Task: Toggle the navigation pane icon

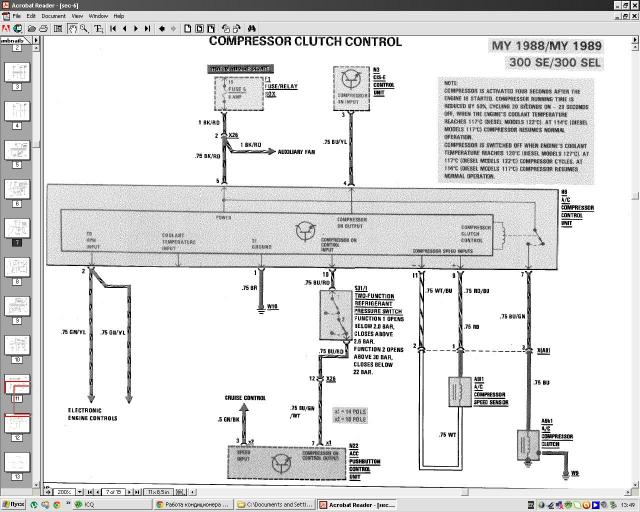Action: pyautogui.click(x=58, y=29)
